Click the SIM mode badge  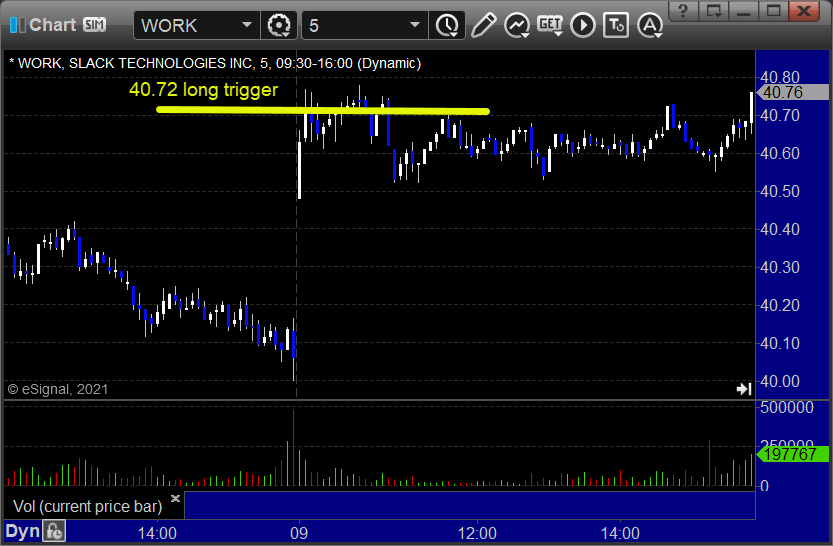pyautogui.click(x=95, y=24)
